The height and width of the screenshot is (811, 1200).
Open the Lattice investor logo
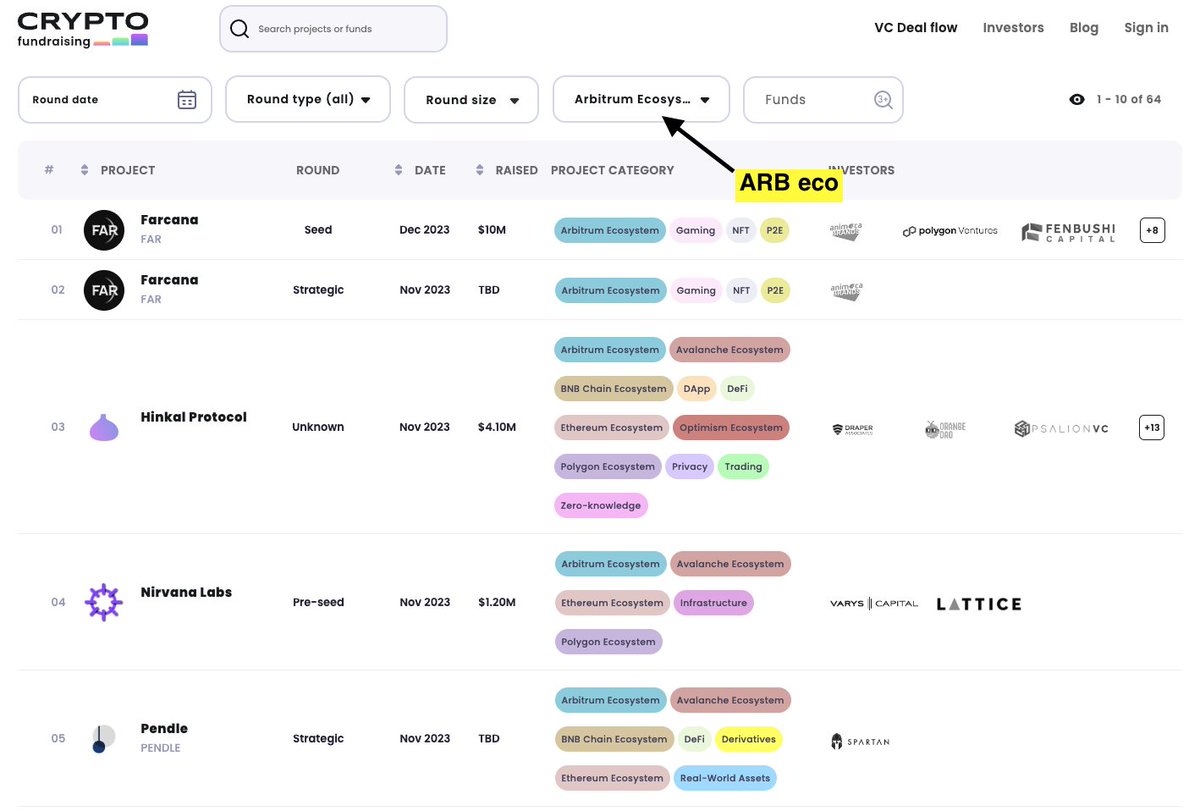click(979, 604)
